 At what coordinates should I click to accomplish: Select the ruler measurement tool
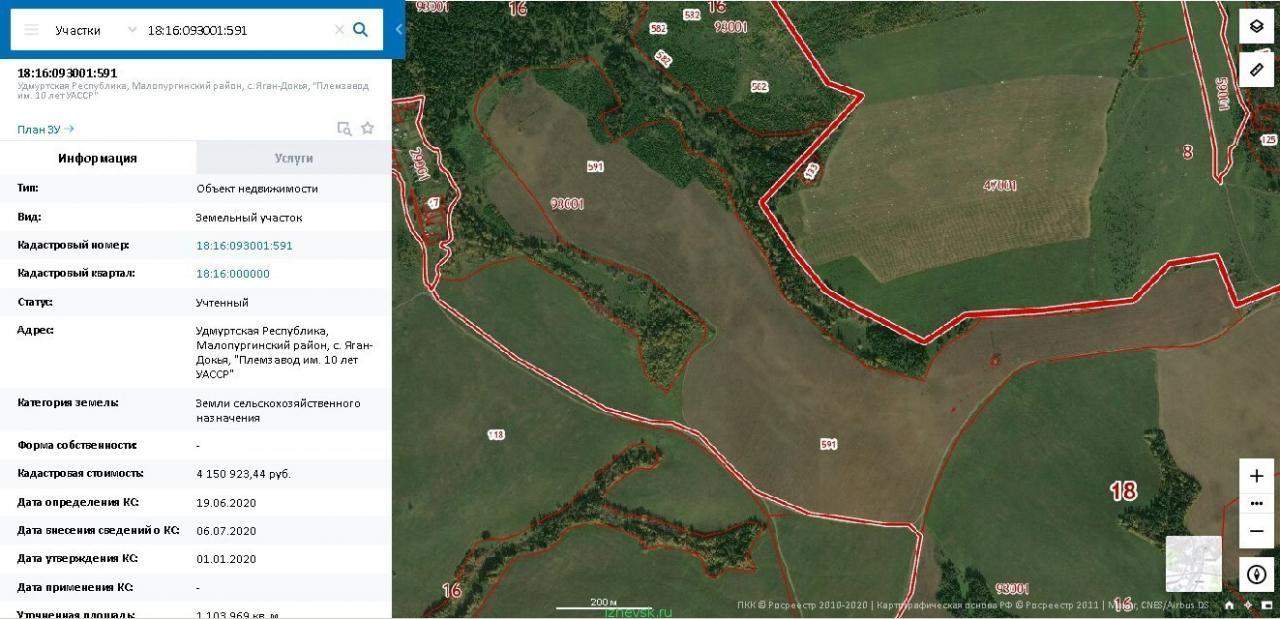pos(1256,69)
